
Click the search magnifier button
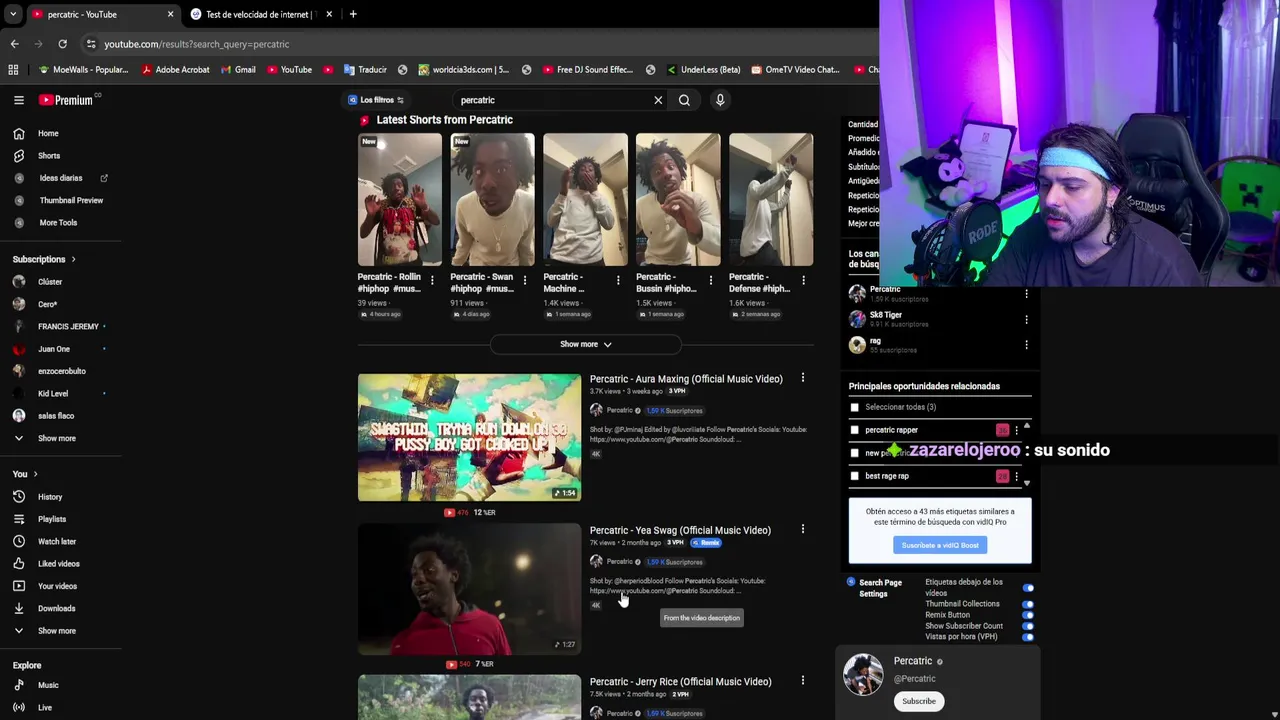point(684,100)
